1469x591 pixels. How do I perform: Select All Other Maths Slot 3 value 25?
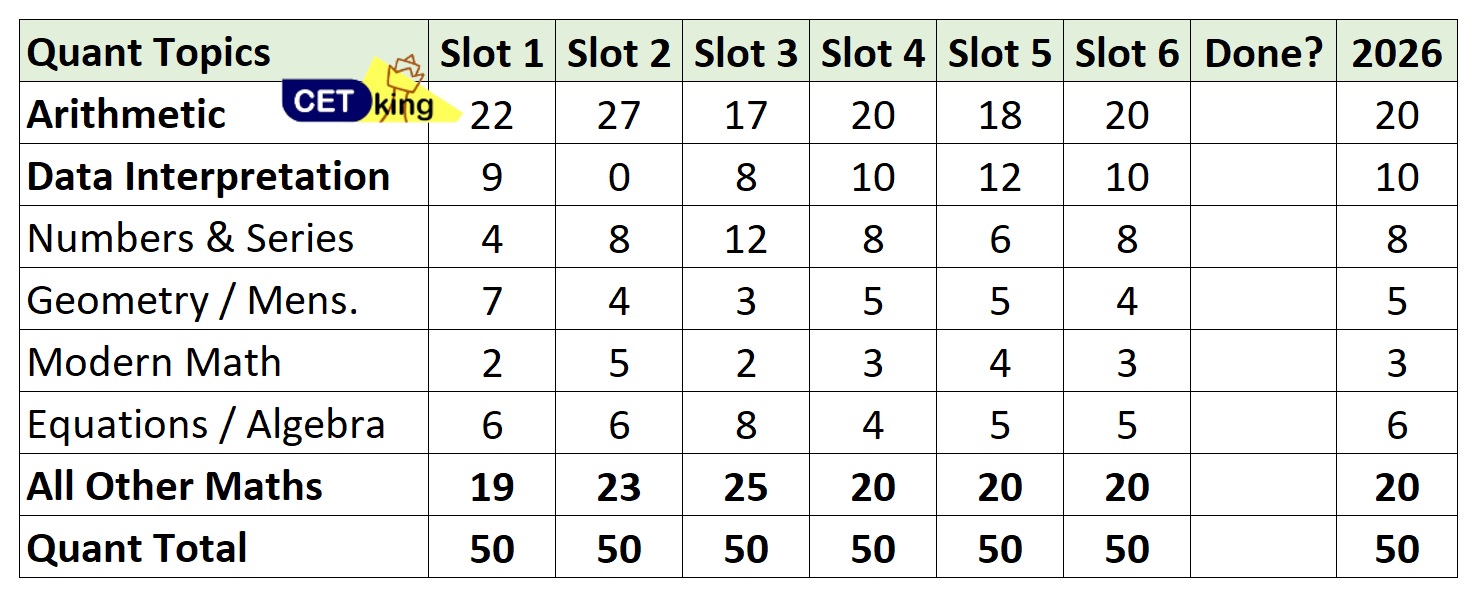pyautogui.click(x=745, y=487)
